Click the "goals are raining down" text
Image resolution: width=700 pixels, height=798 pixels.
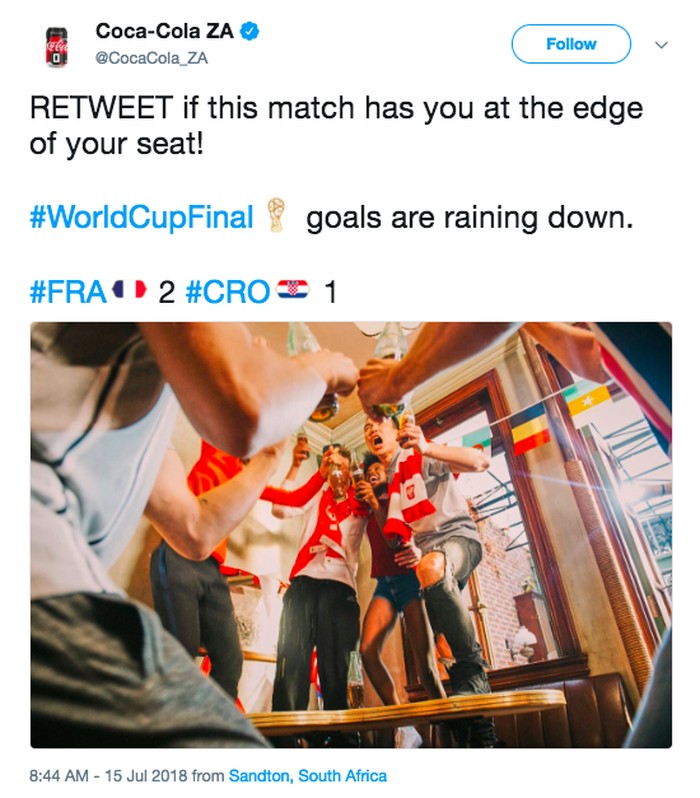469,218
